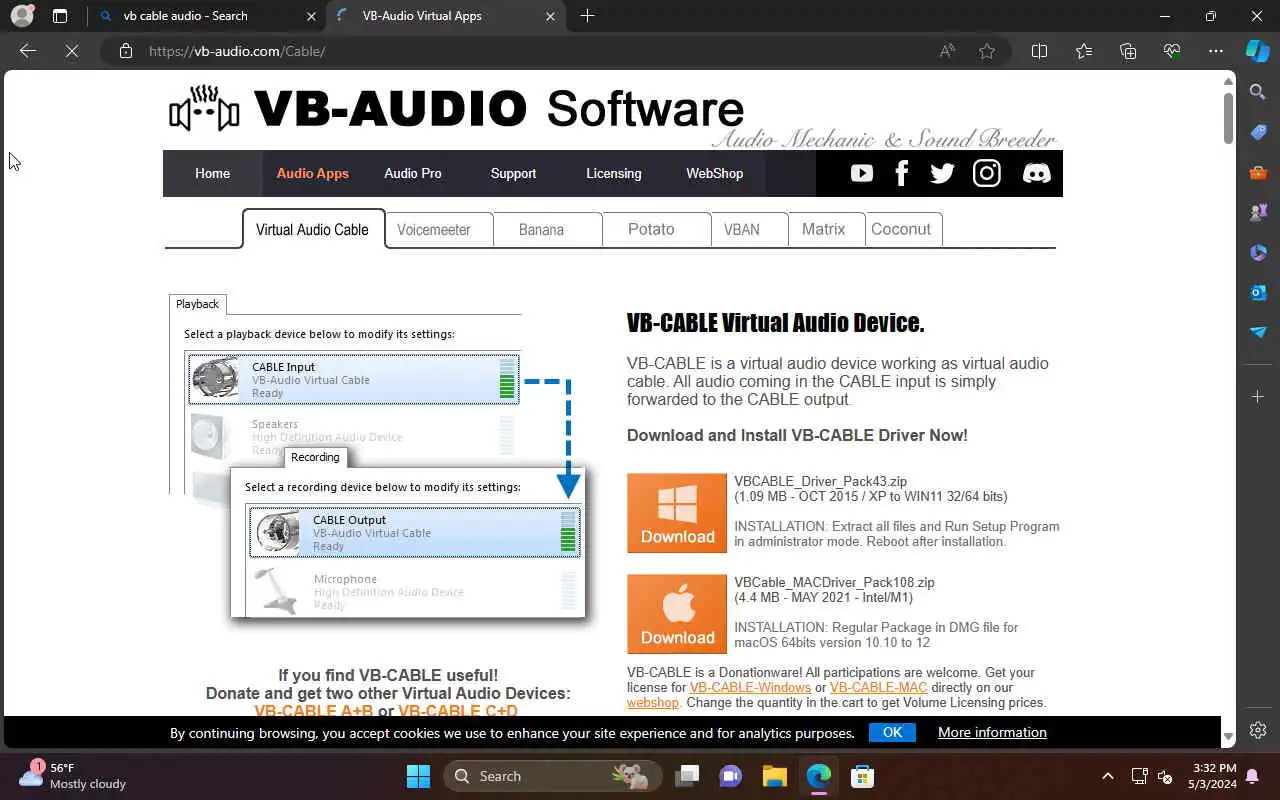Screen dimensions: 1280x800
Task: Open the Favorites list icon
Action: coord(1084,51)
